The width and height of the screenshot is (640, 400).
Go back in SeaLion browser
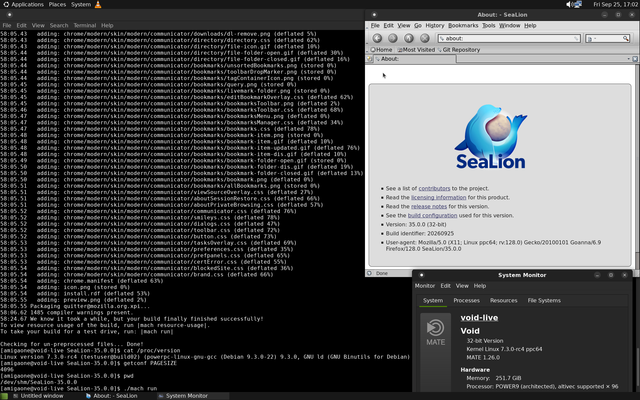377,38
